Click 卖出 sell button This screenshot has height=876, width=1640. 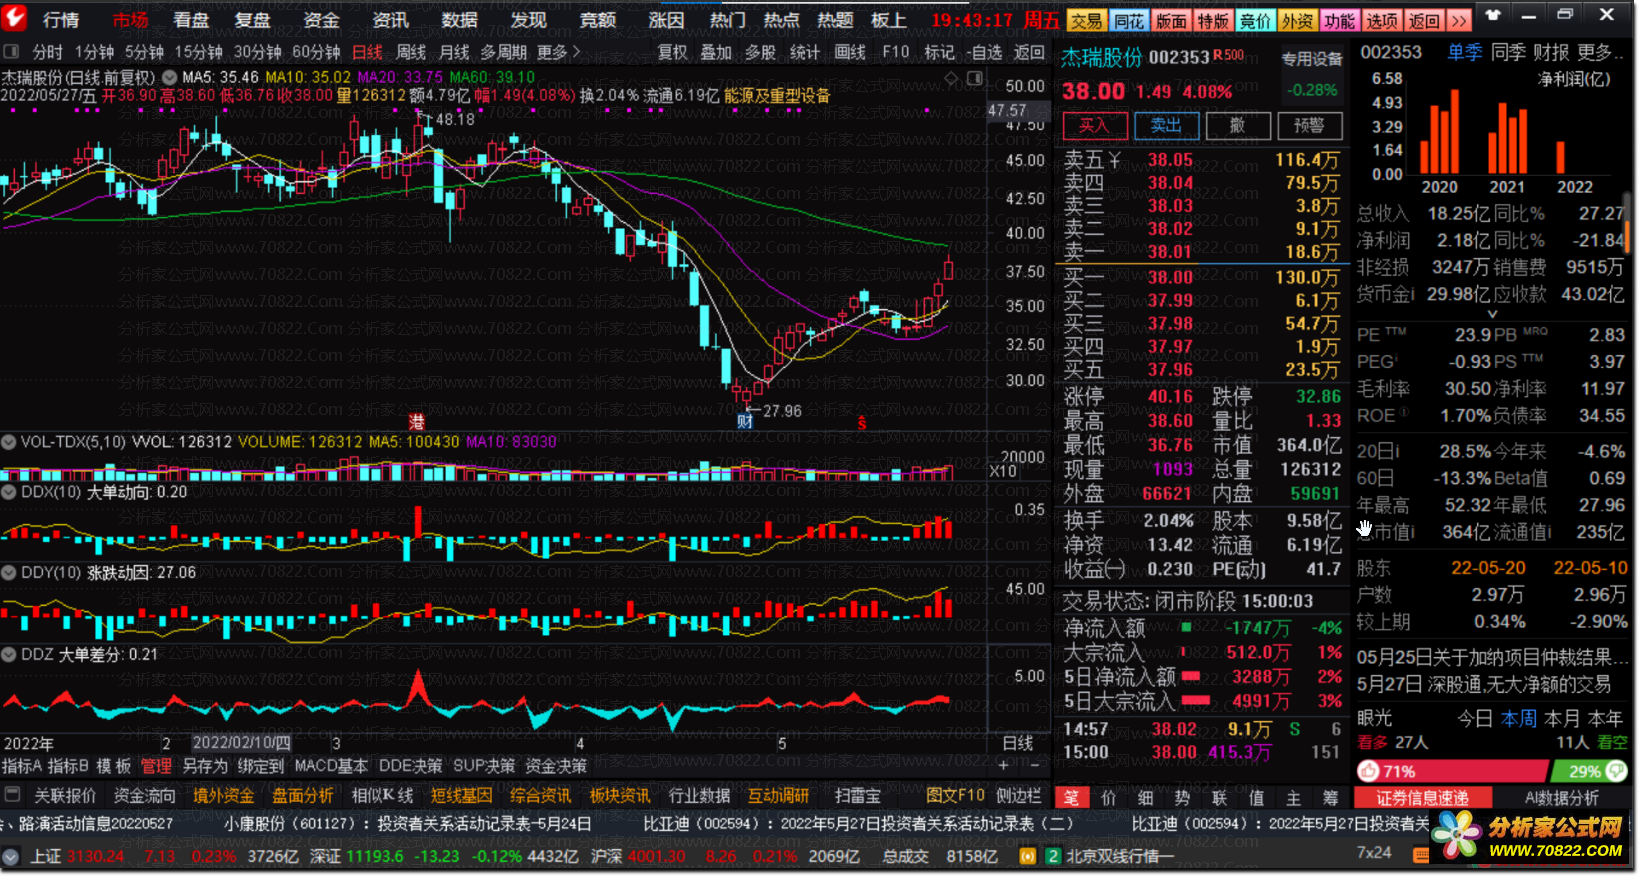(1166, 125)
